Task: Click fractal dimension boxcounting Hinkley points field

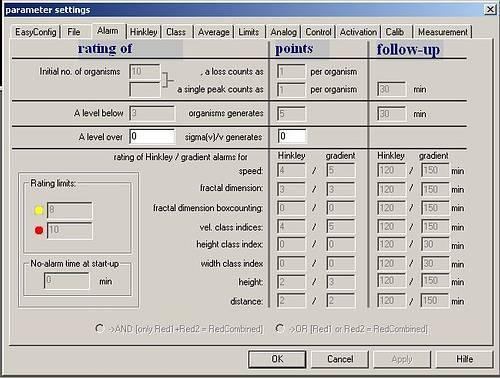Action: coord(291,208)
